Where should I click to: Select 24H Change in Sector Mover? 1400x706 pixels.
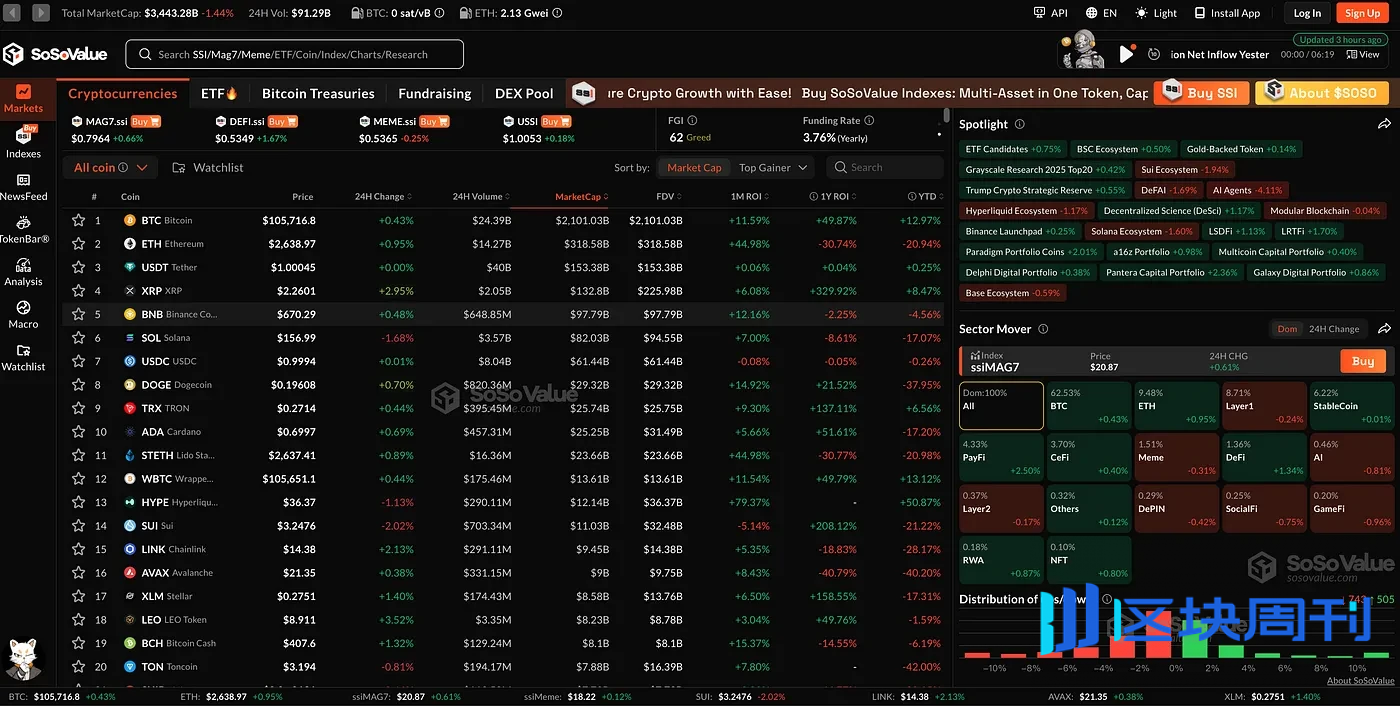[1334, 329]
